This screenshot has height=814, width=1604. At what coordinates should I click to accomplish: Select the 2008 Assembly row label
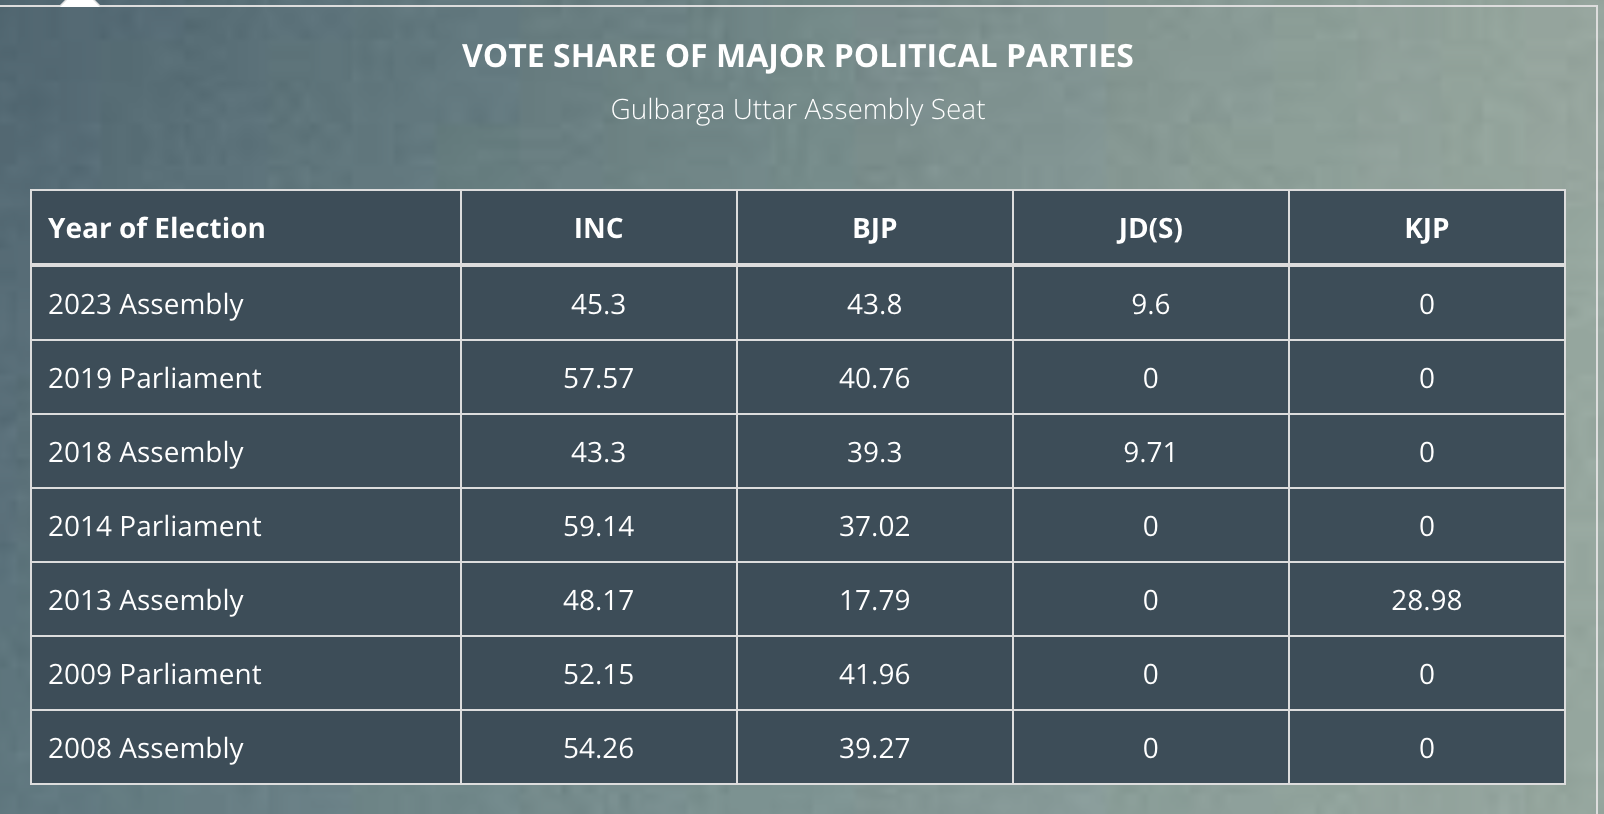tap(146, 748)
